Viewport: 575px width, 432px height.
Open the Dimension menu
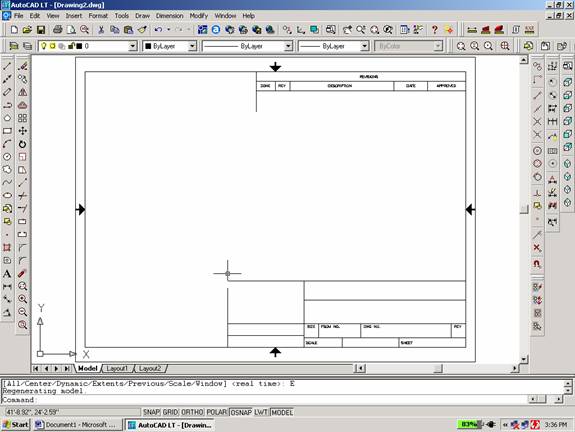(169, 16)
